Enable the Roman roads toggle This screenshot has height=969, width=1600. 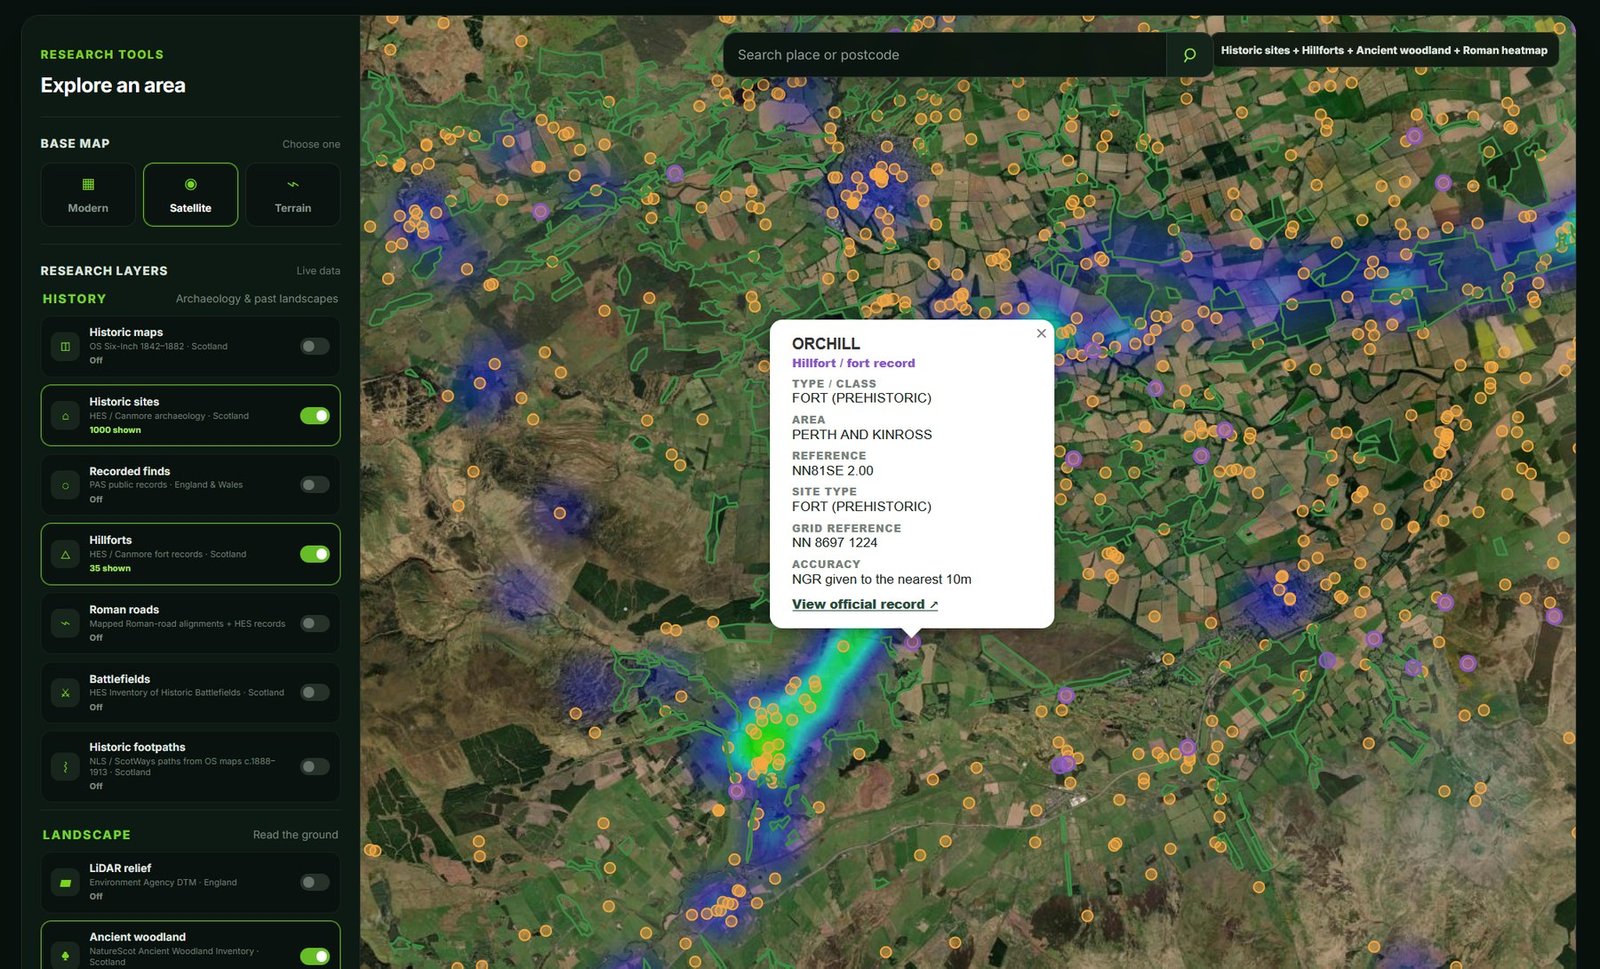315,623
